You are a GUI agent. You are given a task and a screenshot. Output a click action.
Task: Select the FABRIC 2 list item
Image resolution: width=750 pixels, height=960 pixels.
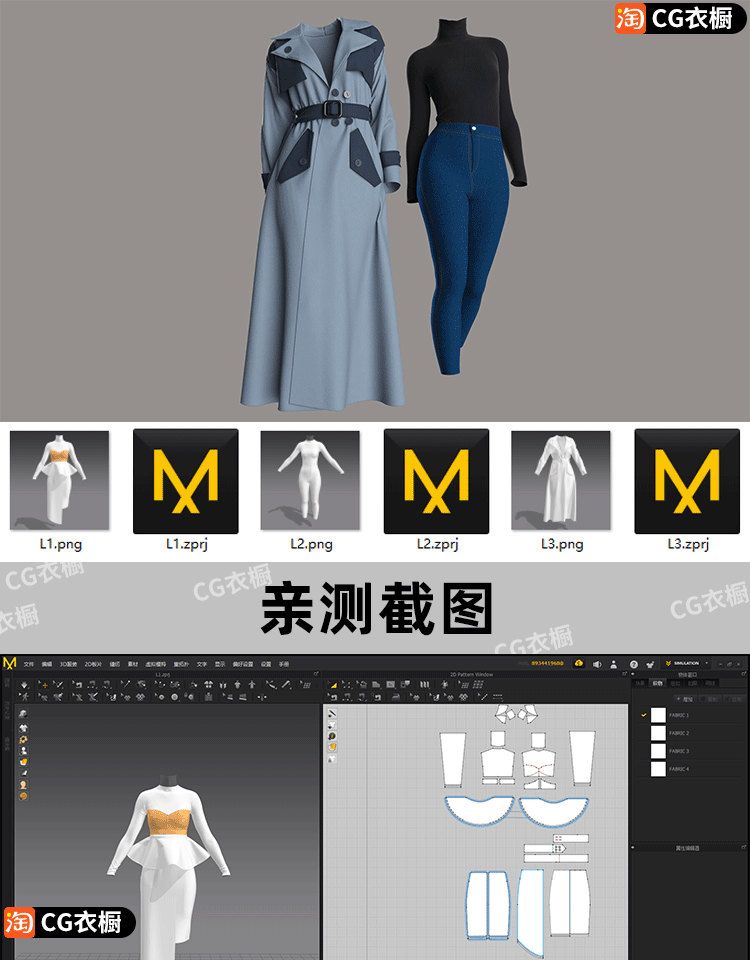tap(680, 733)
